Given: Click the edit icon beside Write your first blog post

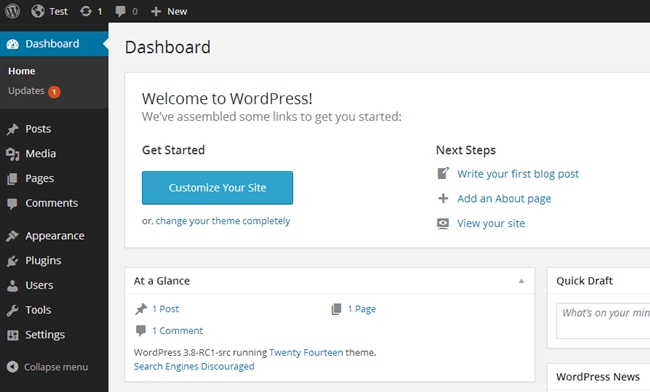Looking at the screenshot, I should (x=443, y=173).
